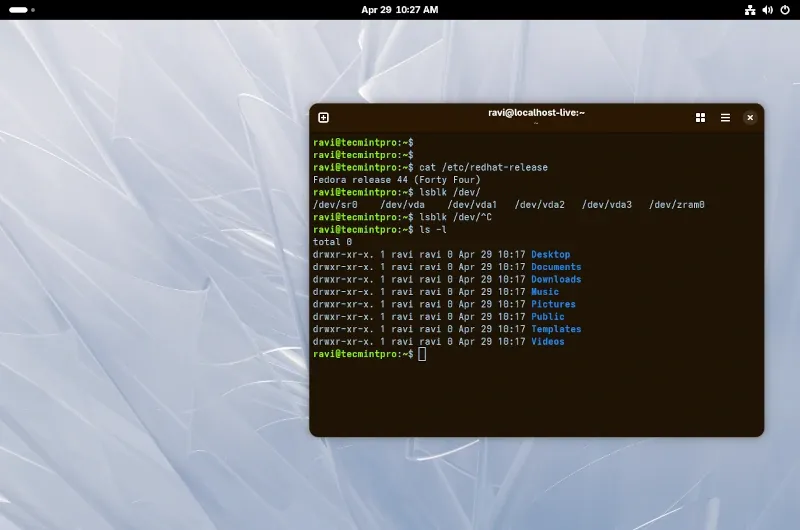Show the terminal tab overview grid
Image resolution: width=800 pixels, height=530 pixels.
[x=701, y=118]
